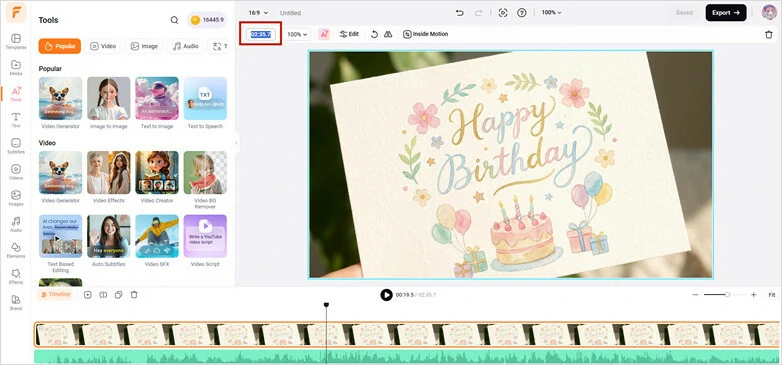782x365 pixels.
Task: Switch to the Video tools tab
Action: [103, 46]
